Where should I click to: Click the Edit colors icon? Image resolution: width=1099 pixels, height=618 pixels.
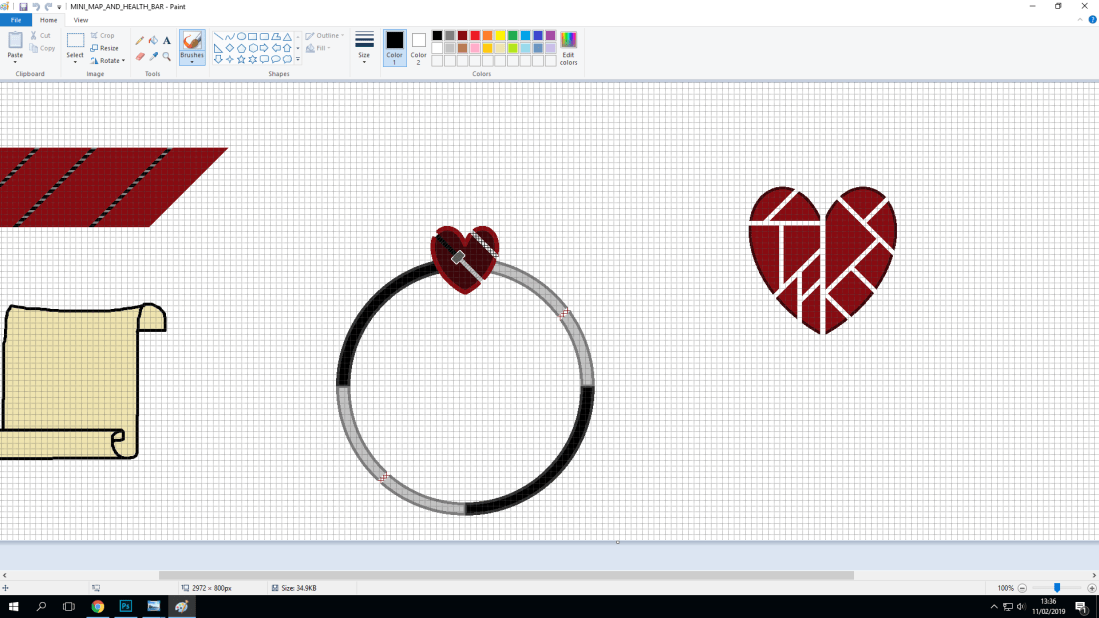tap(568, 47)
